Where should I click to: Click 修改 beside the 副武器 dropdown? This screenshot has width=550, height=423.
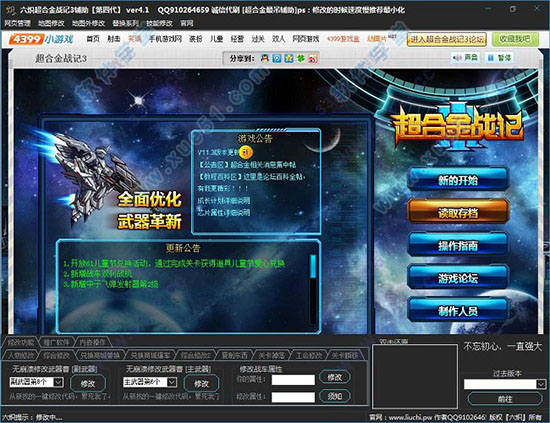88,384
